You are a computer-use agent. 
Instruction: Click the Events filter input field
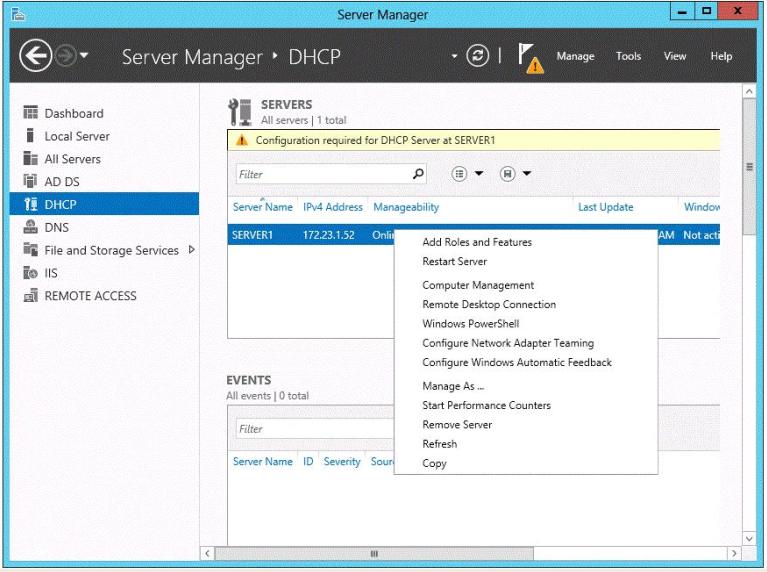point(314,429)
